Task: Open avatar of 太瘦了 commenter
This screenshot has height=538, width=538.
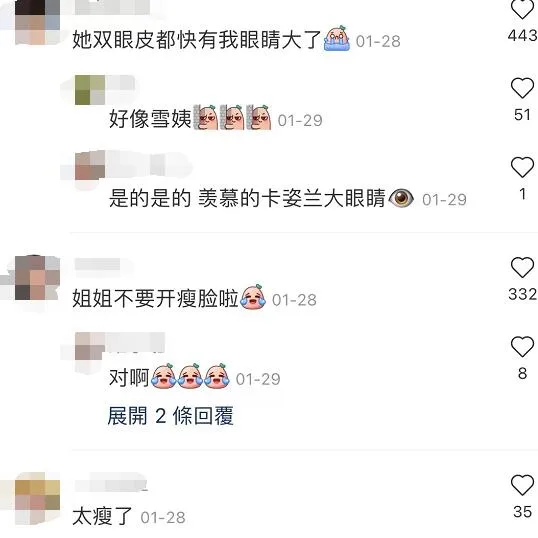Action: click(x=37, y=498)
